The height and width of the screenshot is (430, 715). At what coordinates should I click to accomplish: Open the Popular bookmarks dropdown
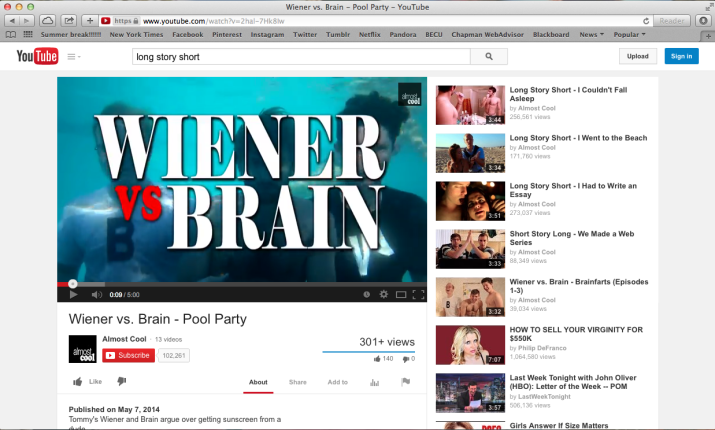click(629, 35)
